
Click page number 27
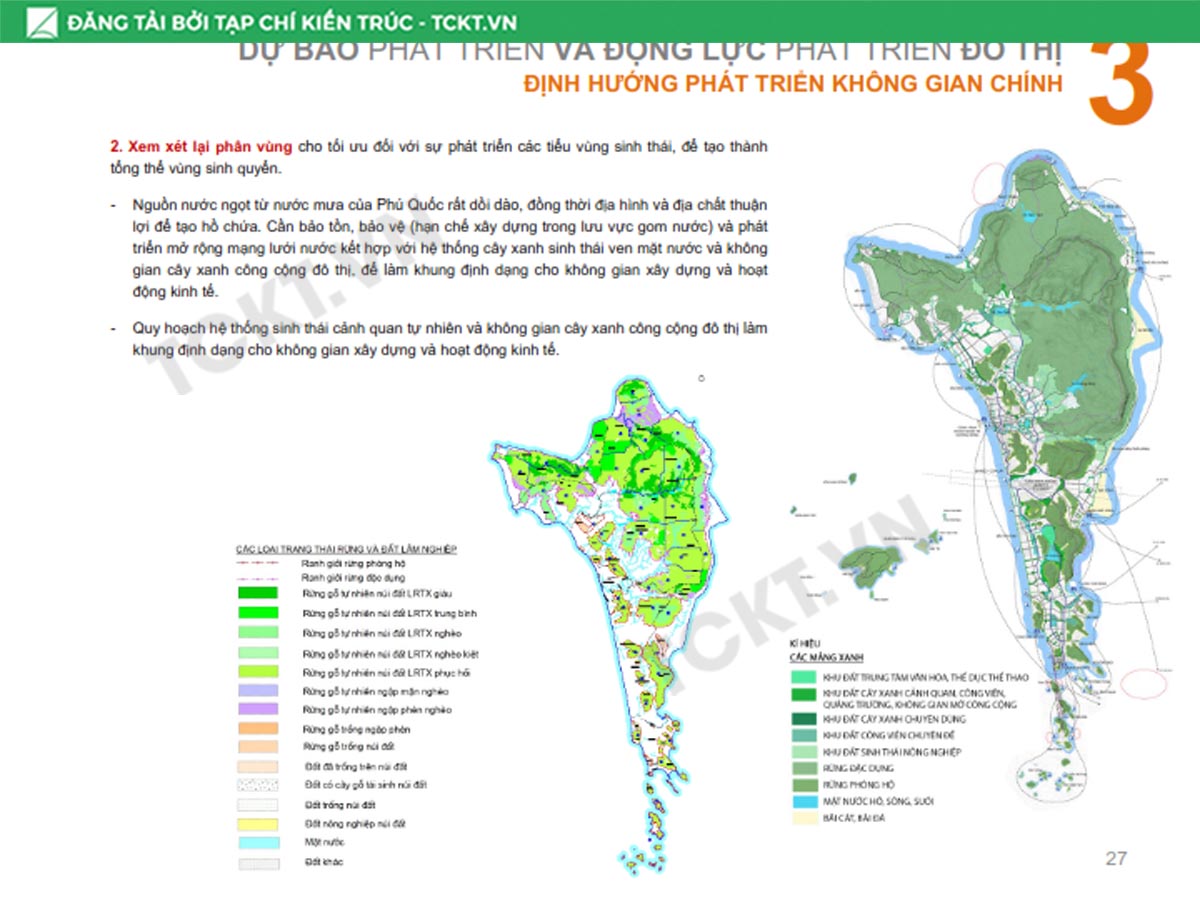(1116, 858)
